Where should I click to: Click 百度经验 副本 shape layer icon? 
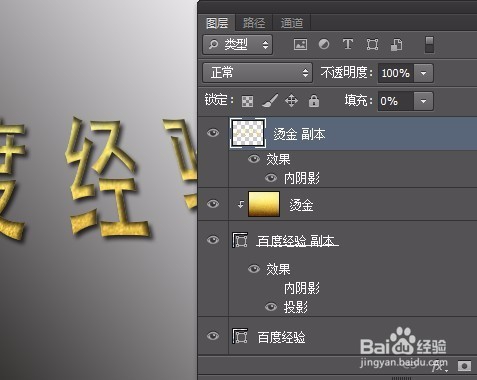coord(240,240)
